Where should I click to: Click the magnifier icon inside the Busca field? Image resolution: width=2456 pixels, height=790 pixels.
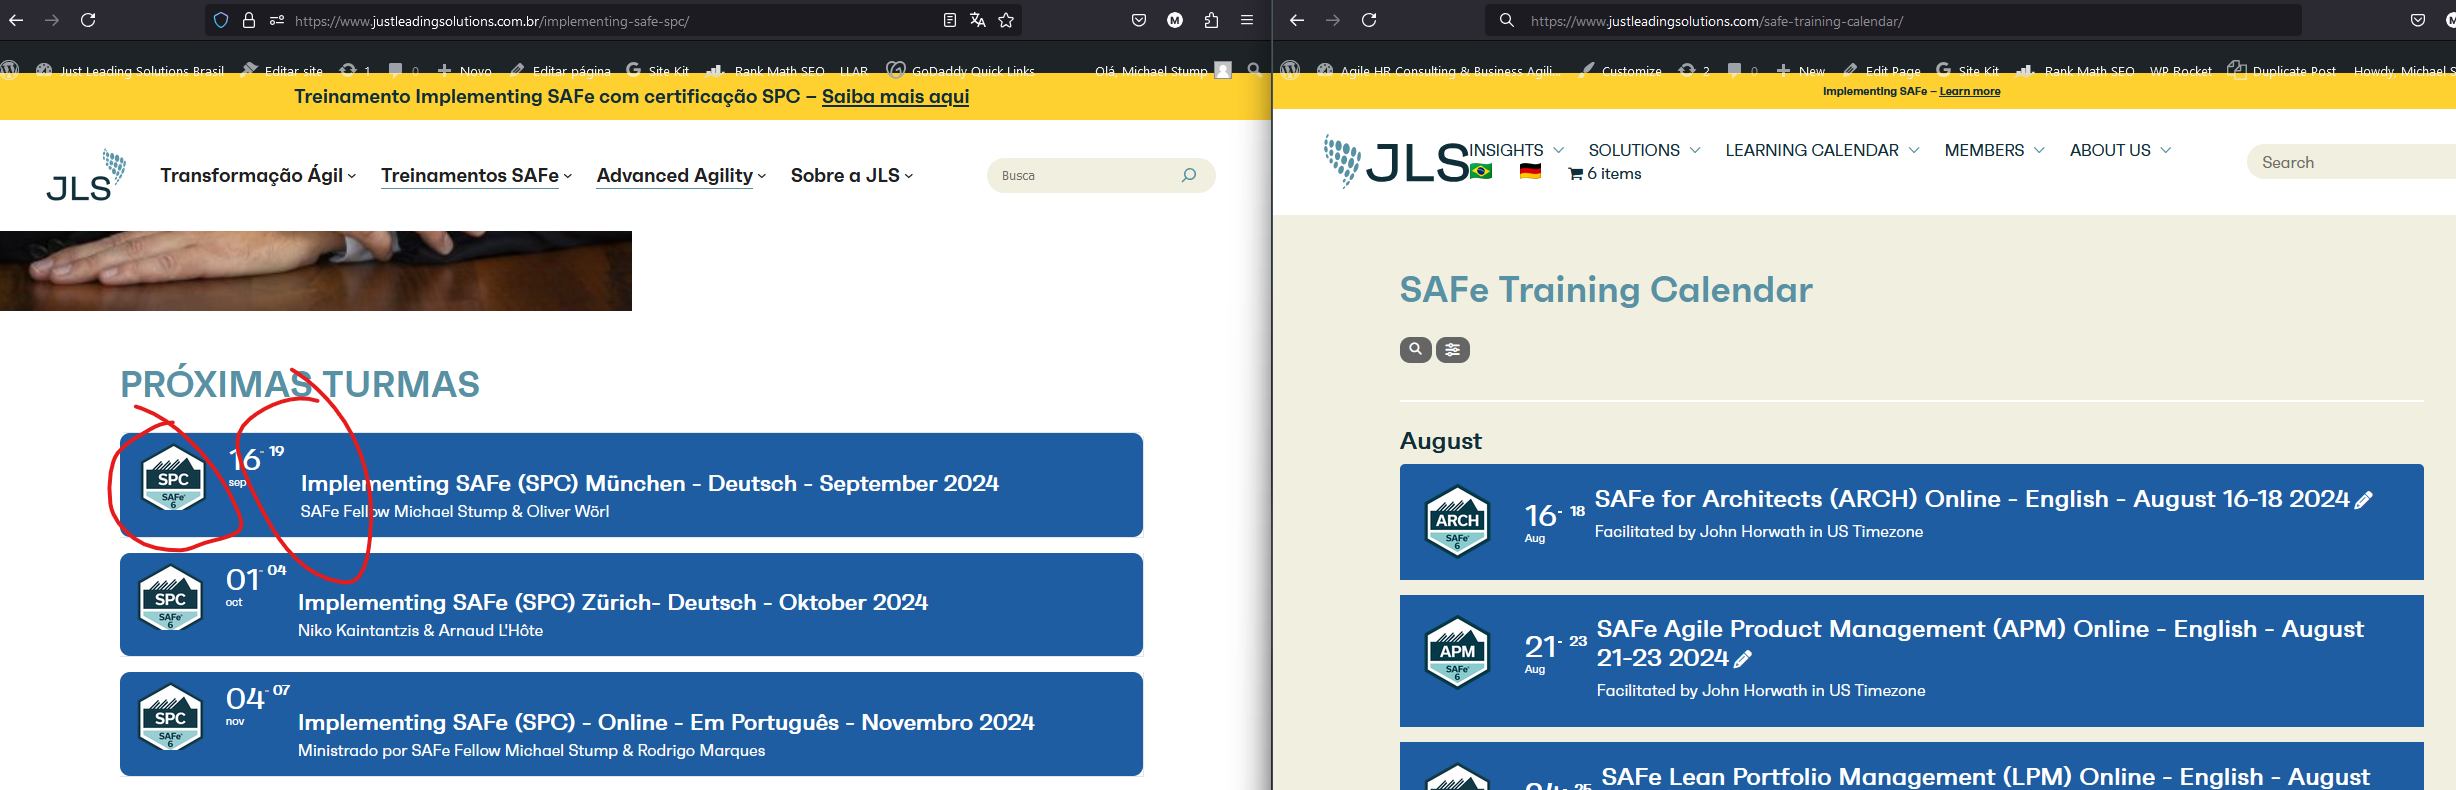(1189, 175)
